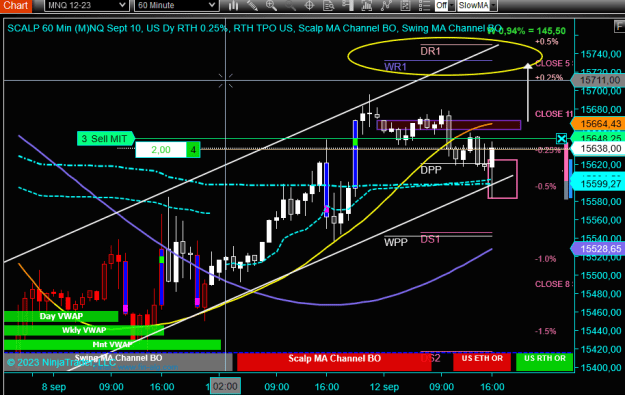
Task: Show the data box icon
Action: (x=328, y=5)
